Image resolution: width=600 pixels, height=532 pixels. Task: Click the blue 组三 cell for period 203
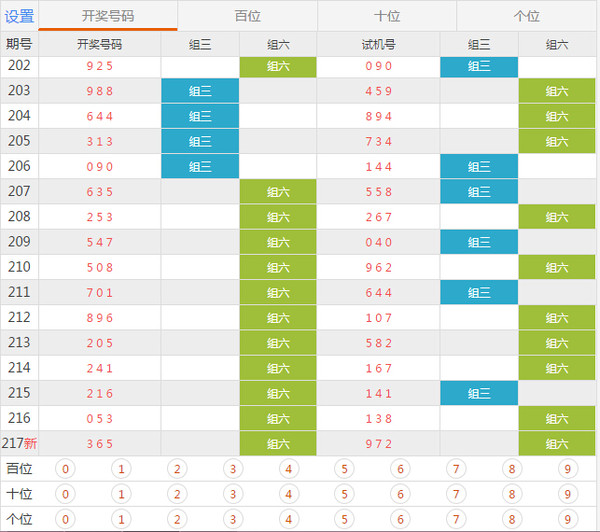[200, 91]
